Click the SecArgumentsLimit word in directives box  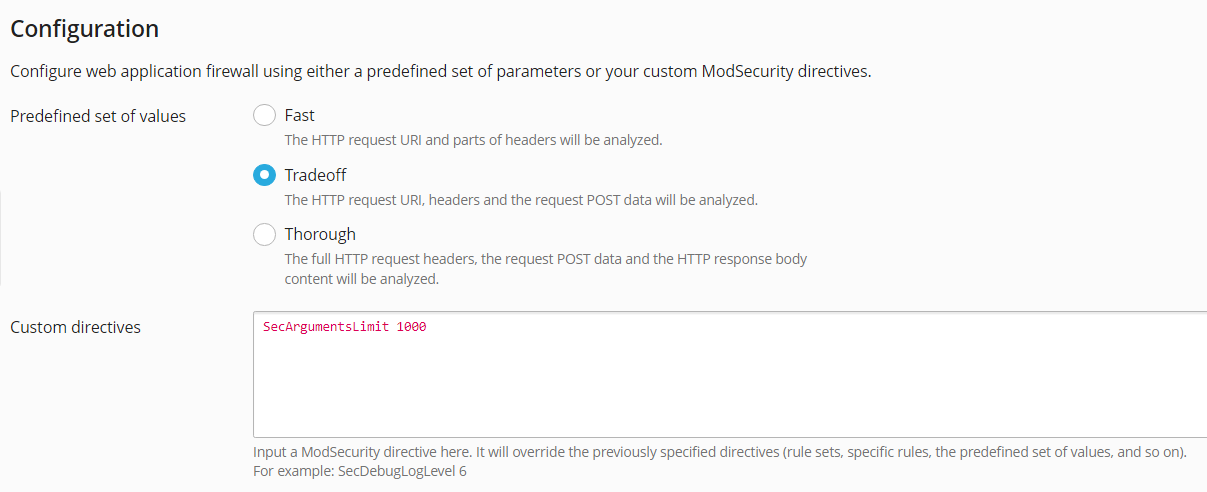pos(326,327)
